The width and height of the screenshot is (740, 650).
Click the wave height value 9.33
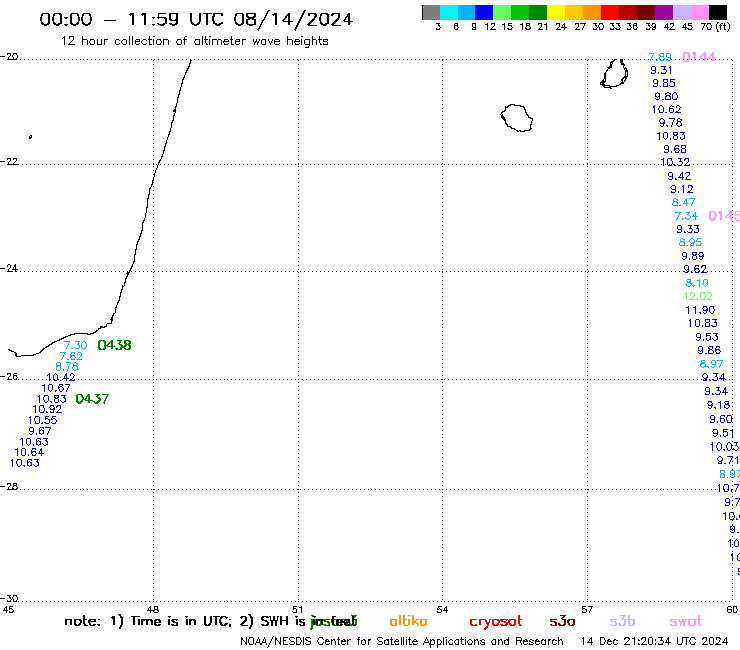point(688,229)
